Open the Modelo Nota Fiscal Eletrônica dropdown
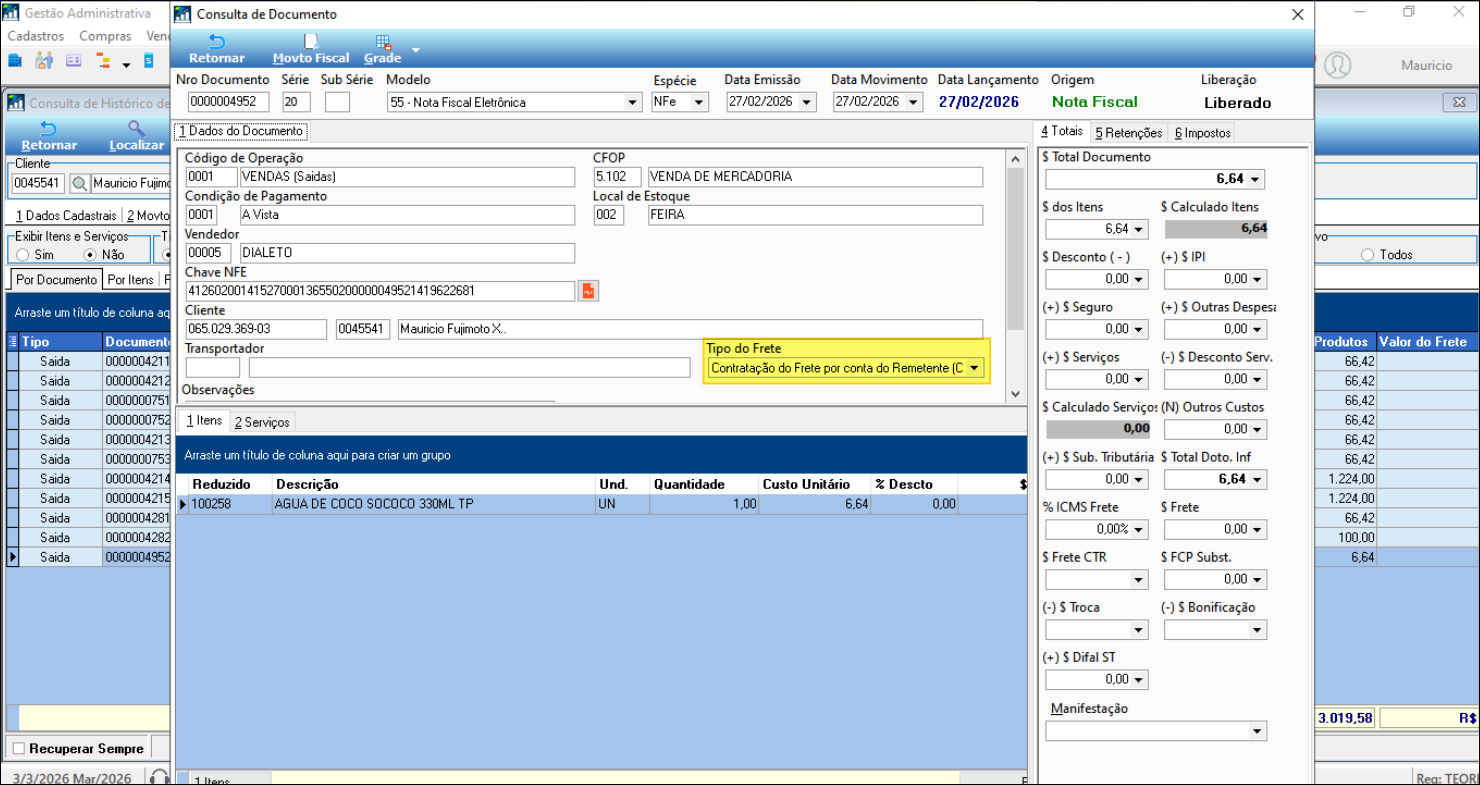Screen dimensions: 1480x785 [x=631, y=102]
